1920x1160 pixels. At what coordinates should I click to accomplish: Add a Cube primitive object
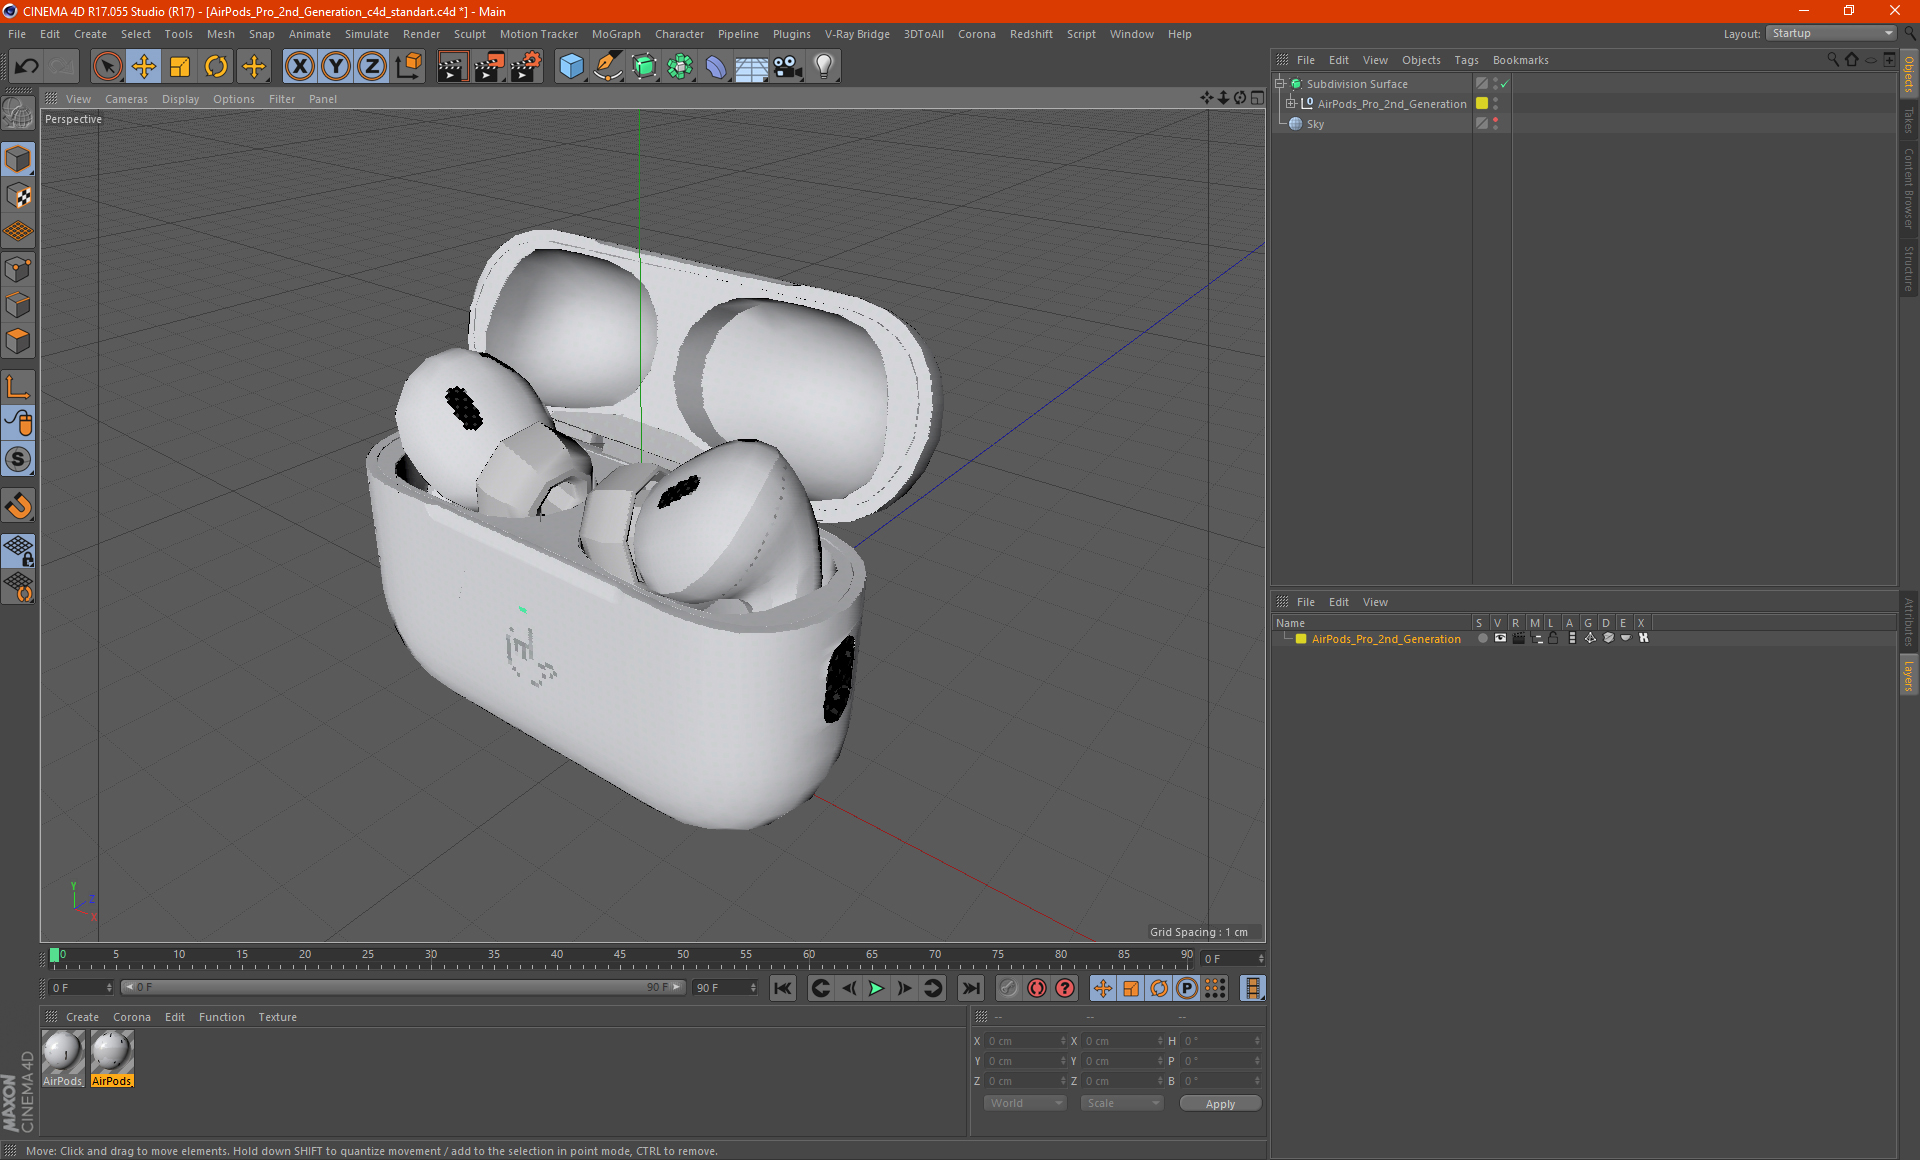[571, 67]
